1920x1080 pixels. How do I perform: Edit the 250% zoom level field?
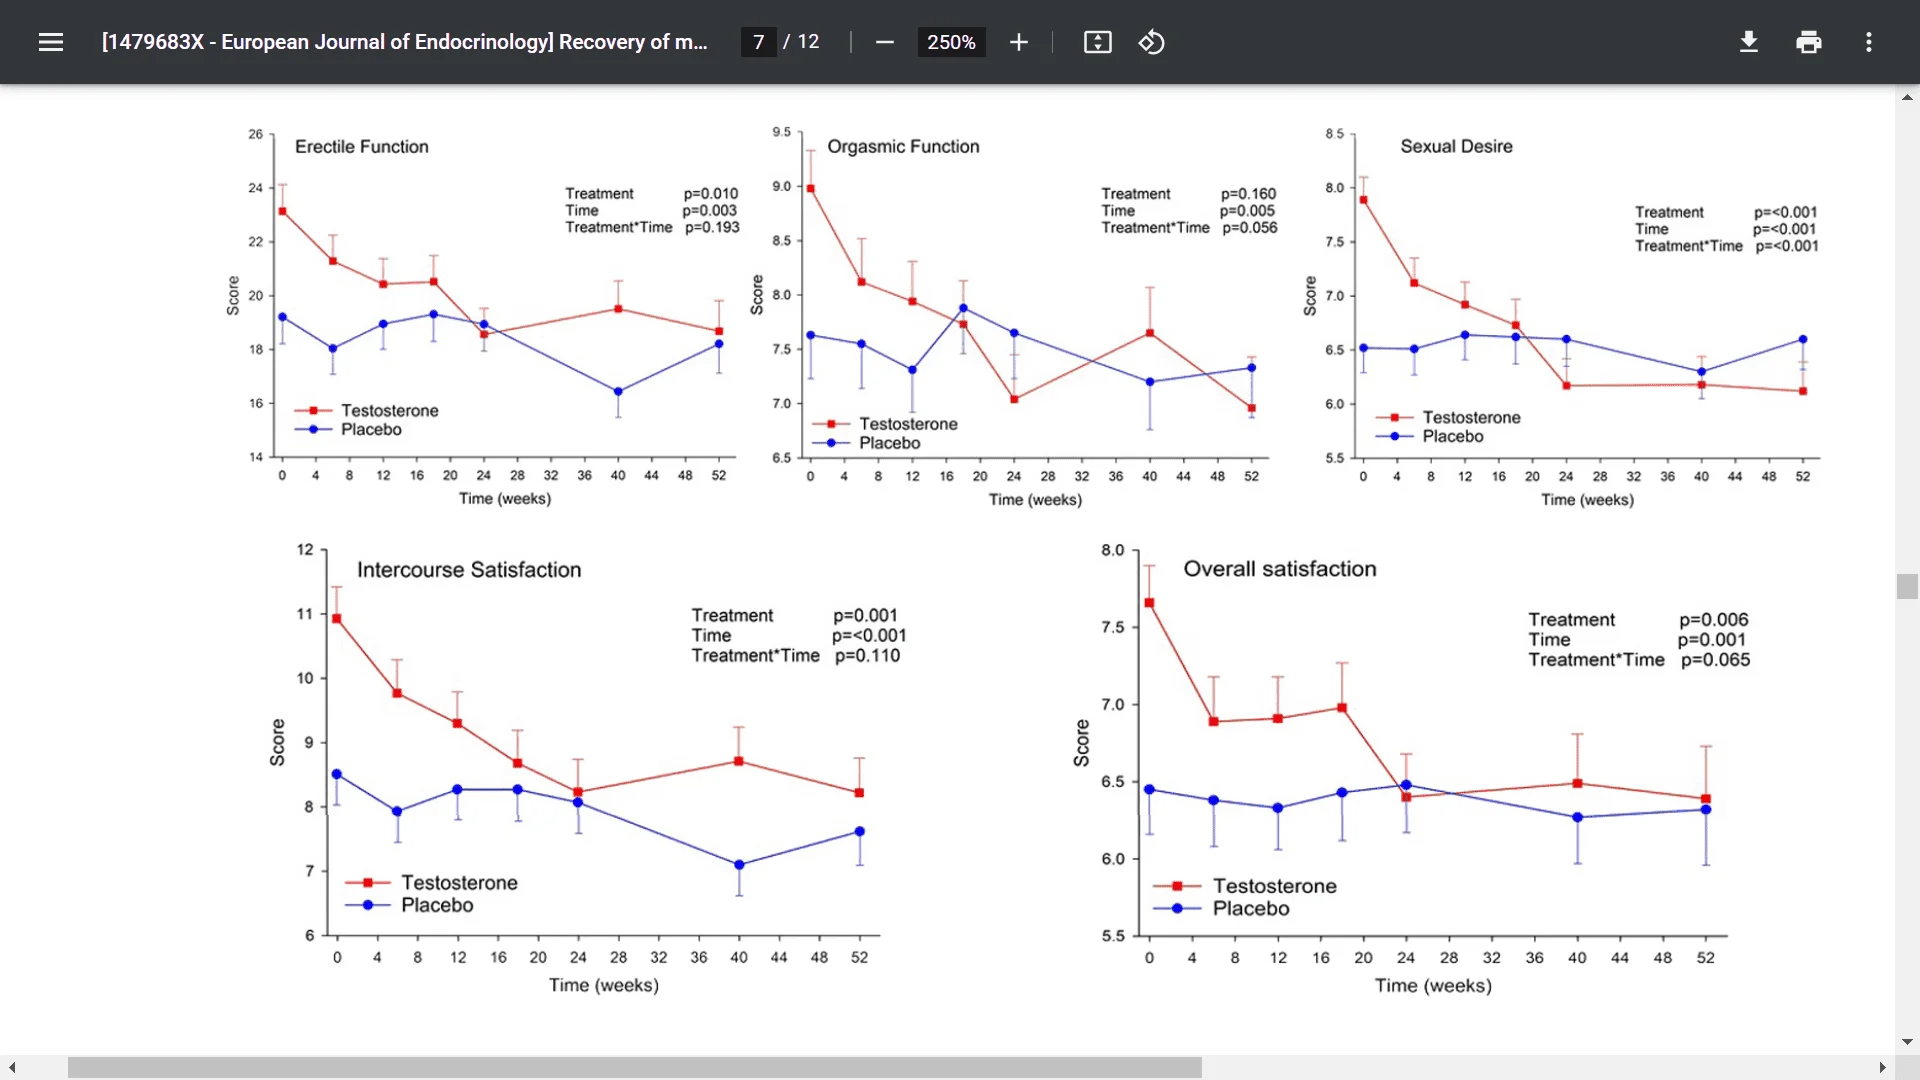click(951, 42)
